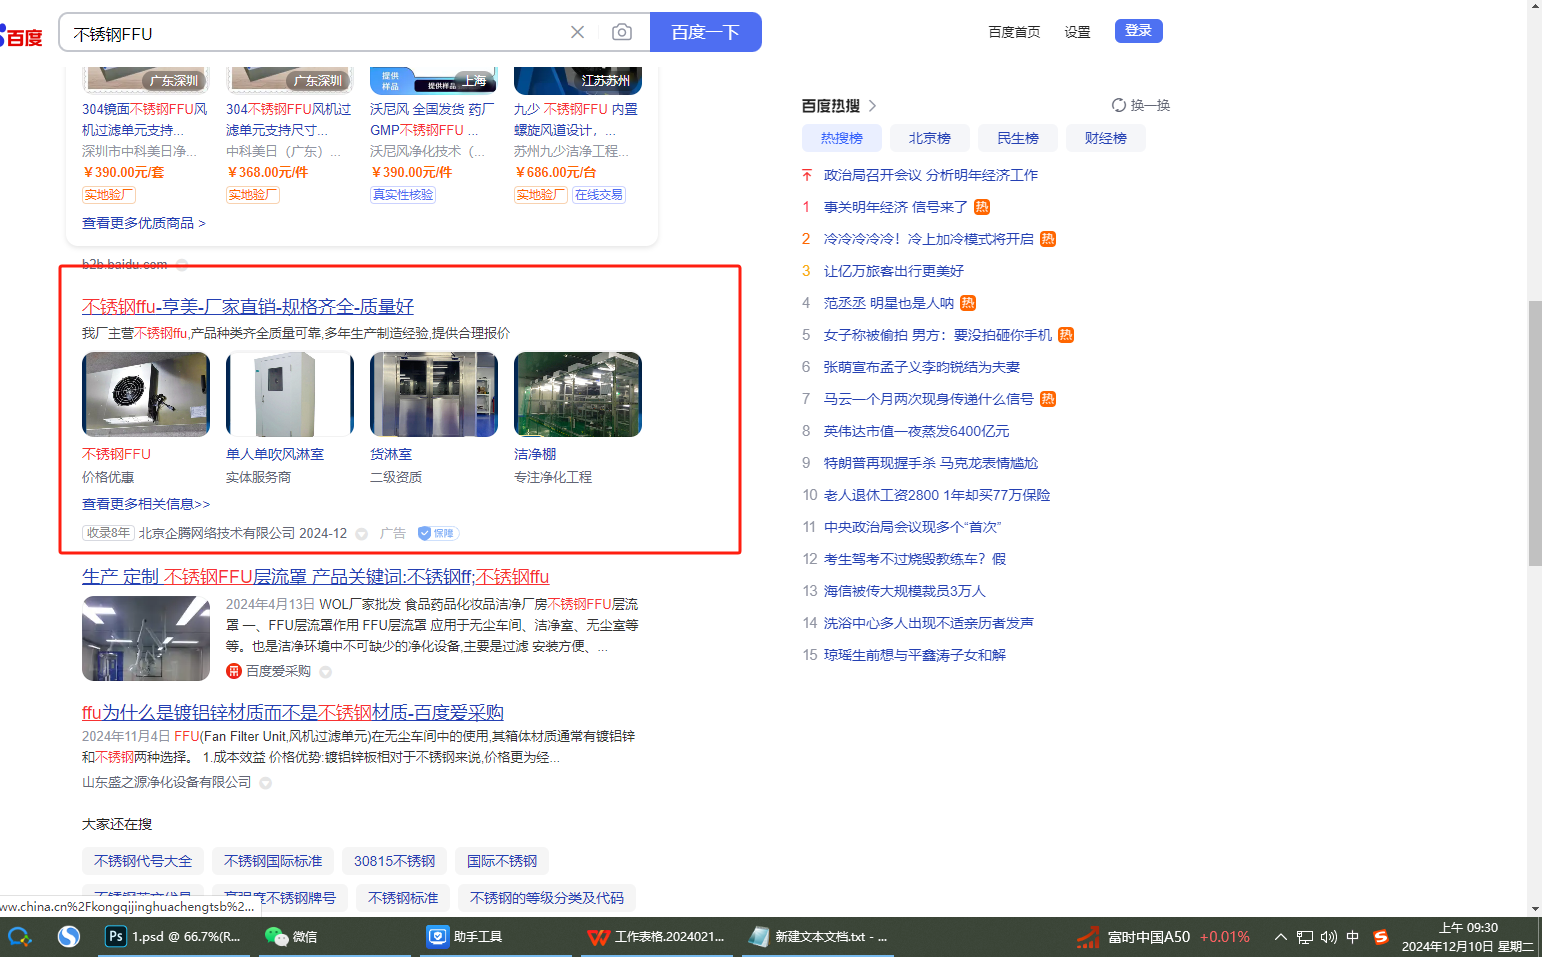1542x957 pixels.
Task: Open product 沃尼风 全国发货 药厂GMP不锈钢FFU
Action: 432,119
